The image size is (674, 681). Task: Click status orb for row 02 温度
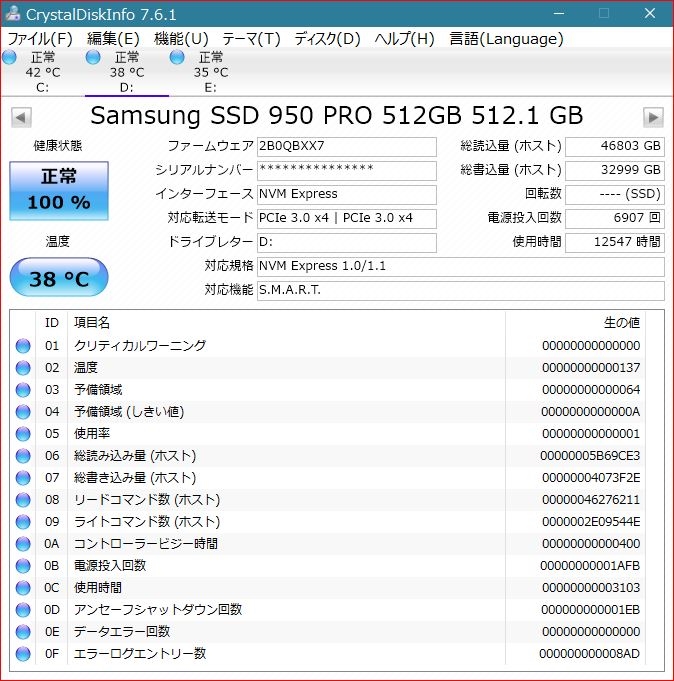pos(23,368)
